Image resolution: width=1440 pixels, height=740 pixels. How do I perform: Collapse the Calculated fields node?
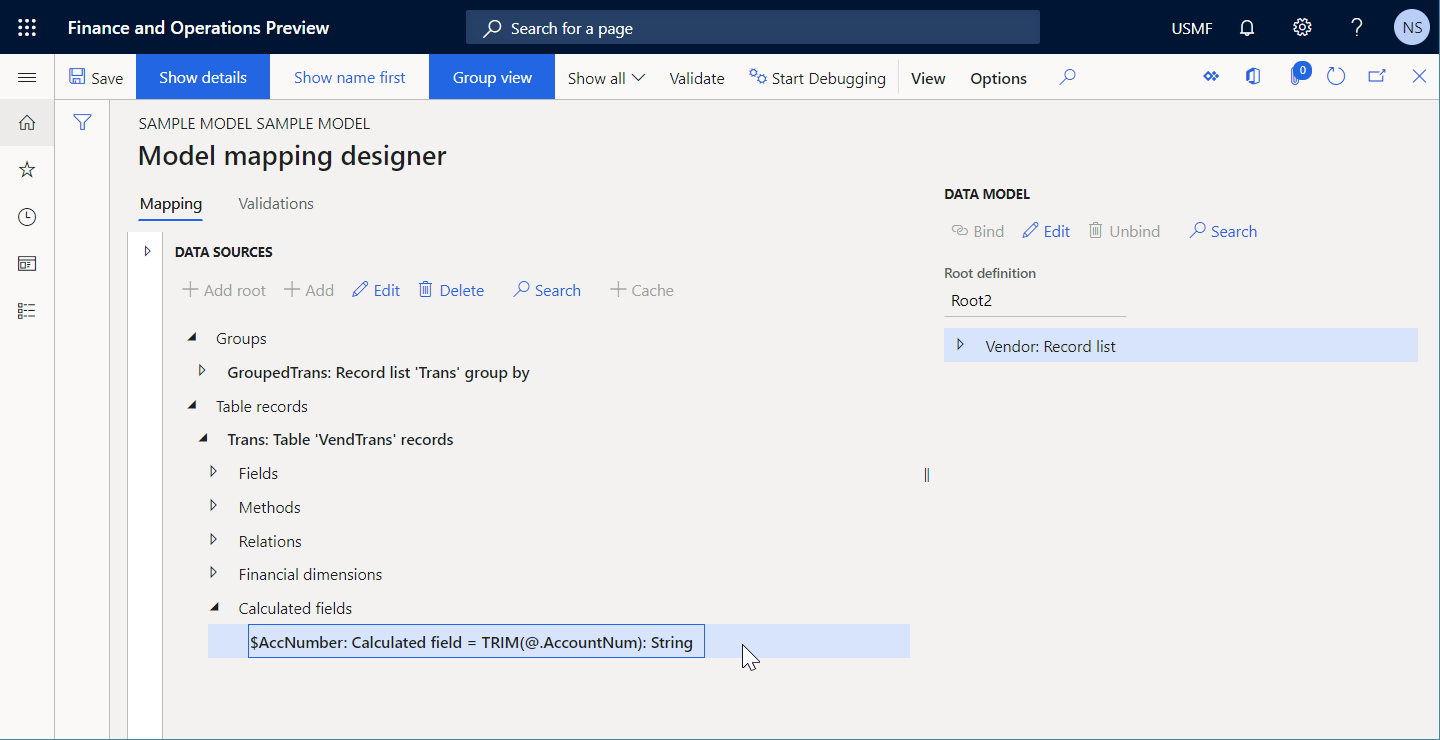click(x=213, y=608)
